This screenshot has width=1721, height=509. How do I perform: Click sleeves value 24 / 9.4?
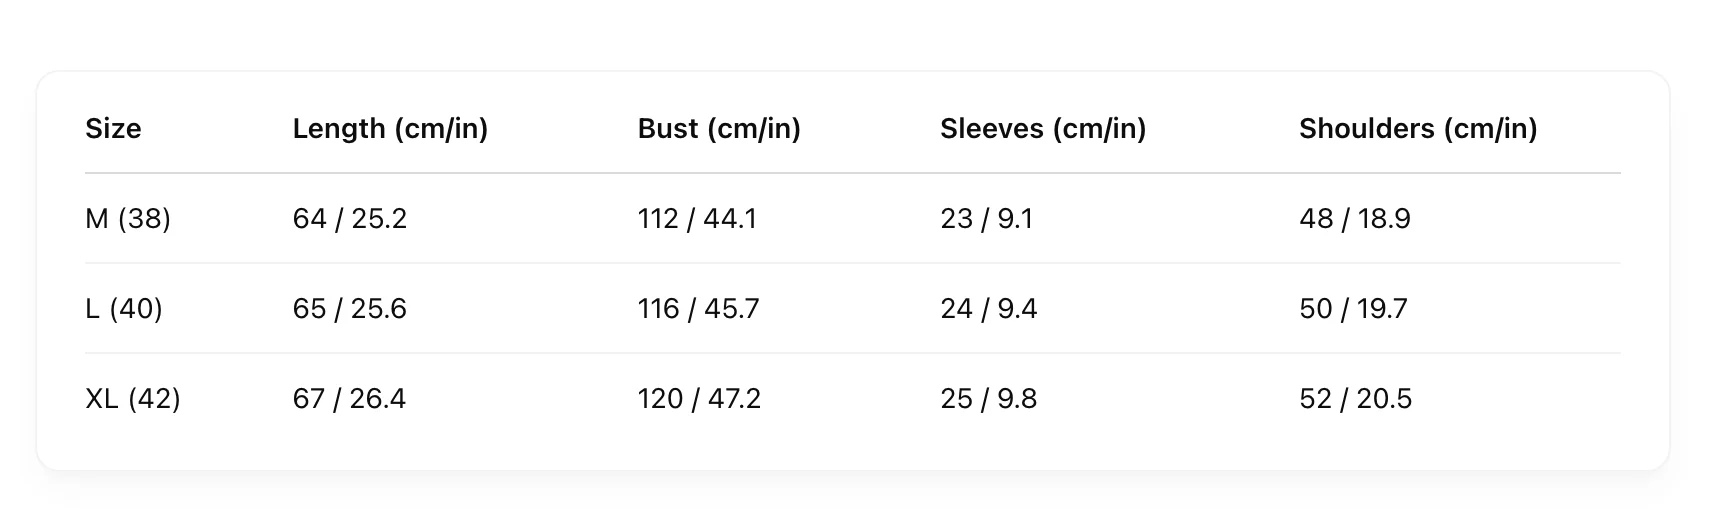click(x=988, y=309)
